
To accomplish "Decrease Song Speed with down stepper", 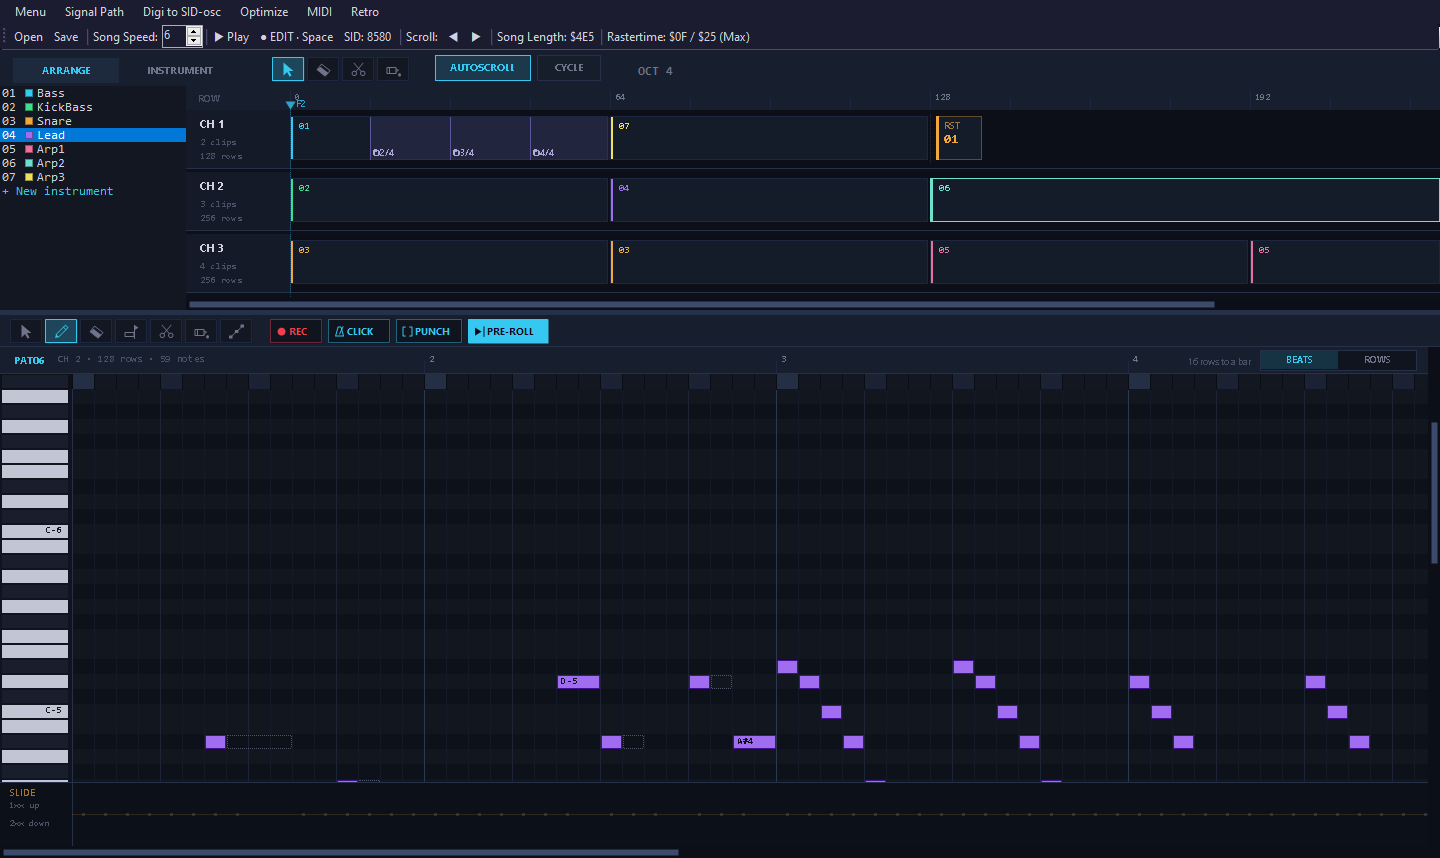I will (x=194, y=42).
